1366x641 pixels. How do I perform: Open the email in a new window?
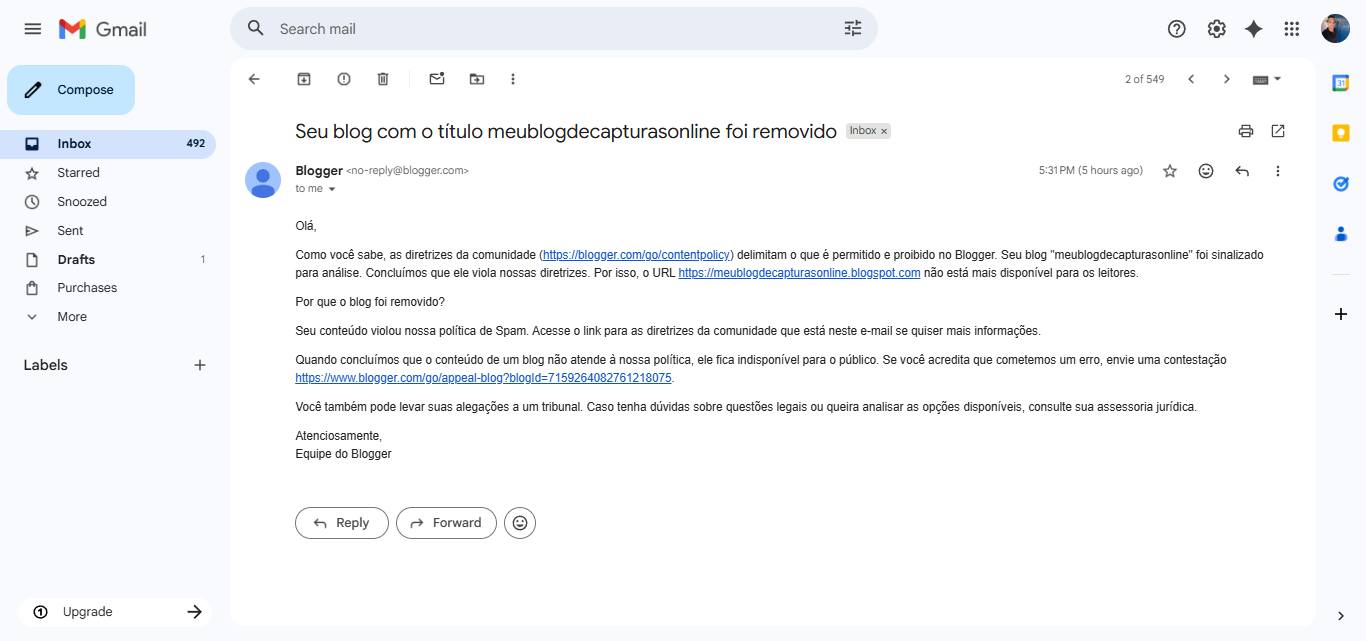coord(1278,131)
